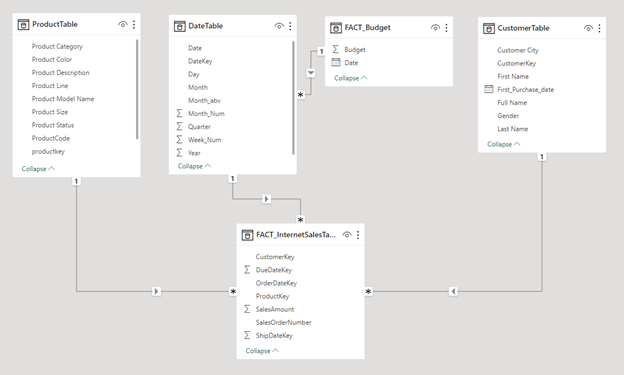
Task: Select CustomerTable to Sales relationship arrow
Action: (453, 291)
